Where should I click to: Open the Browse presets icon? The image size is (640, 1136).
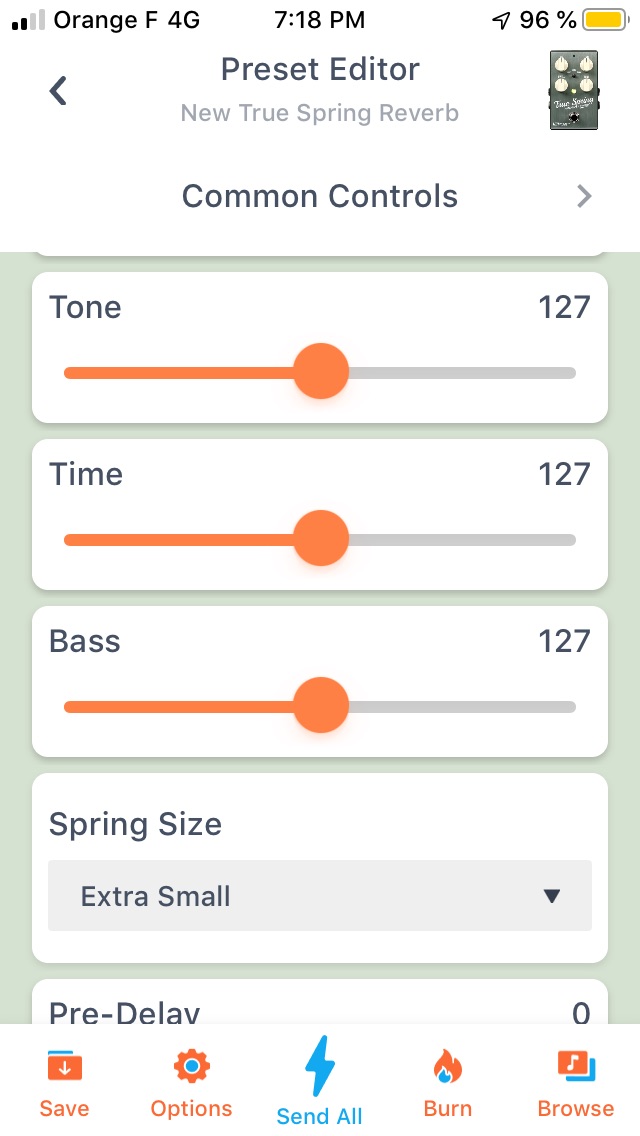[576, 1068]
